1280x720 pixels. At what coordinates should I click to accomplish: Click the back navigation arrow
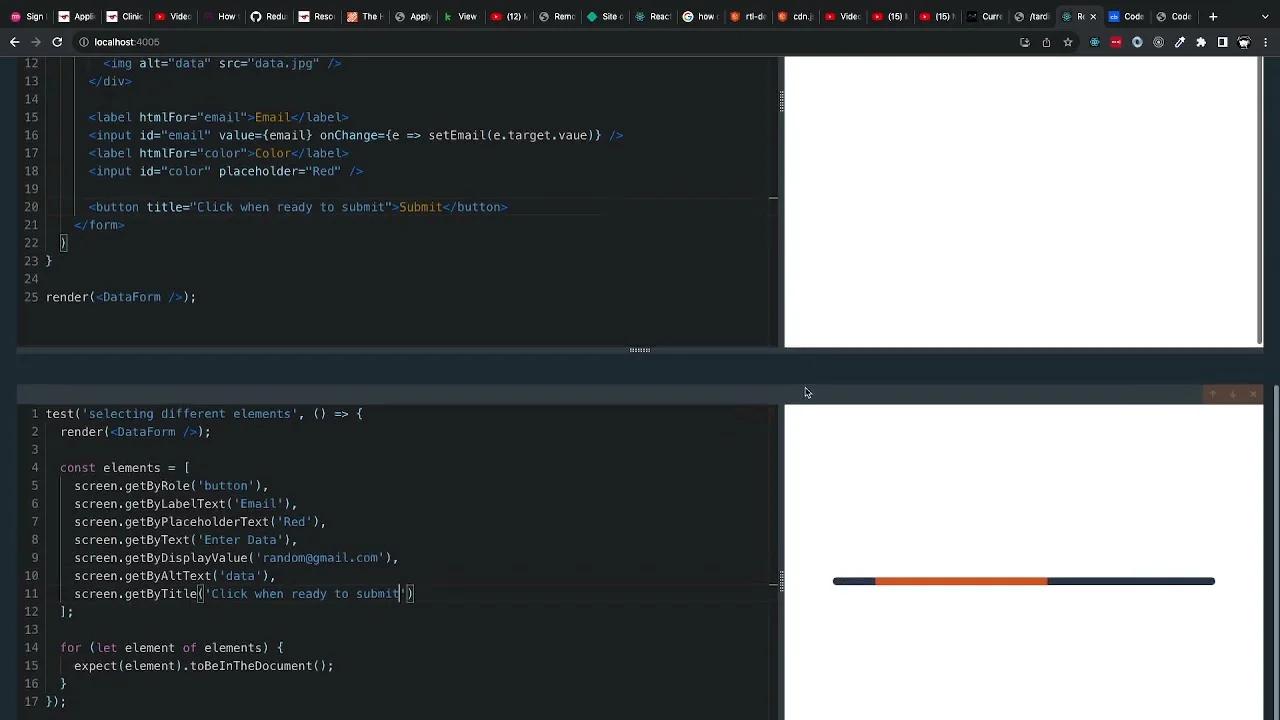pos(14,41)
